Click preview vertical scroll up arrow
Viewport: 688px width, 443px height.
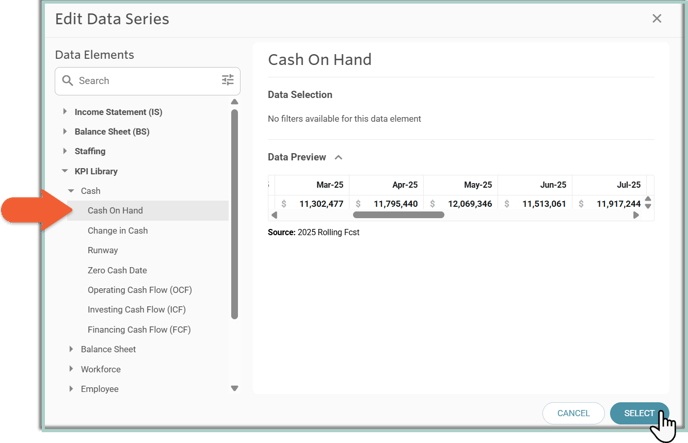coord(648,199)
